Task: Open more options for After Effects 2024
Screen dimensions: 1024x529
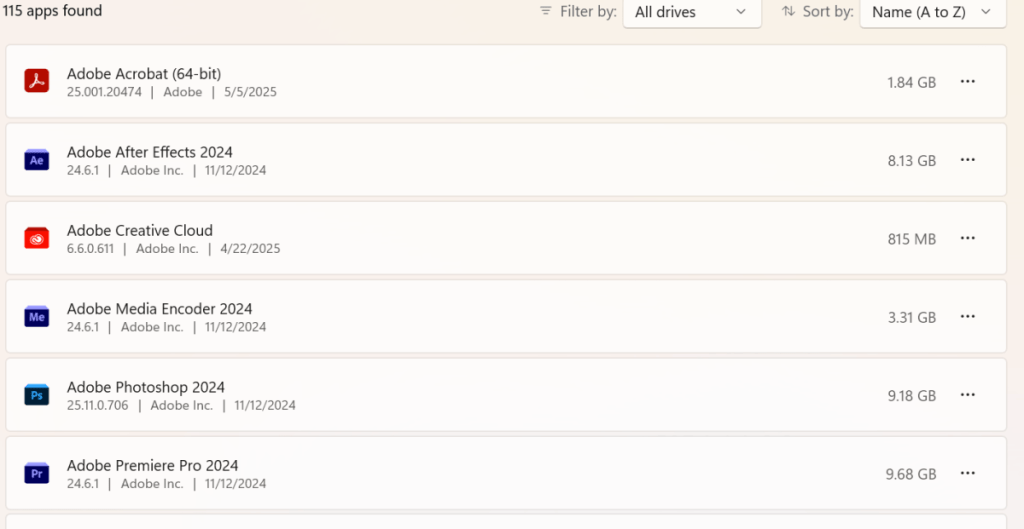Action: coord(967,160)
